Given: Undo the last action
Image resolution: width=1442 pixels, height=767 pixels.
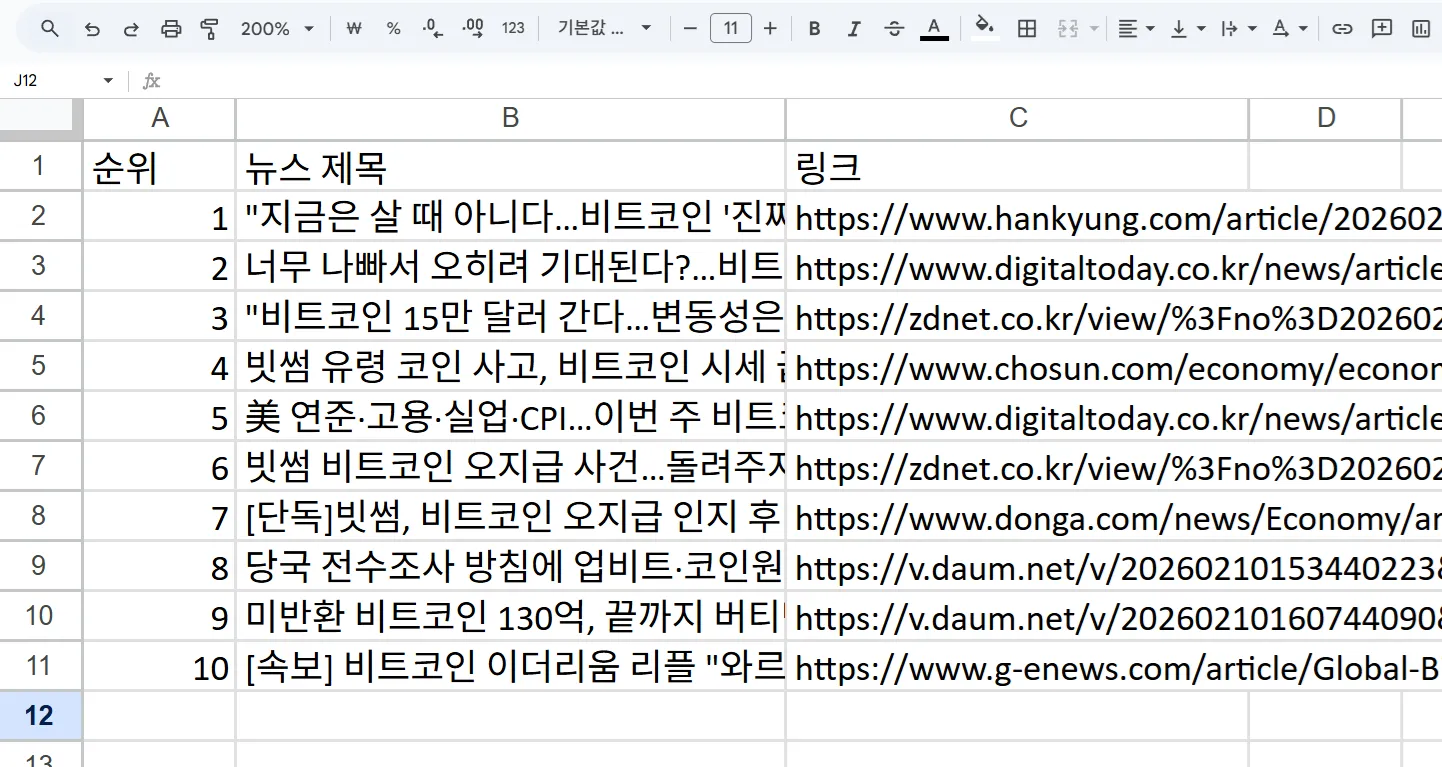Looking at the screenshot, I should point(92,29).
